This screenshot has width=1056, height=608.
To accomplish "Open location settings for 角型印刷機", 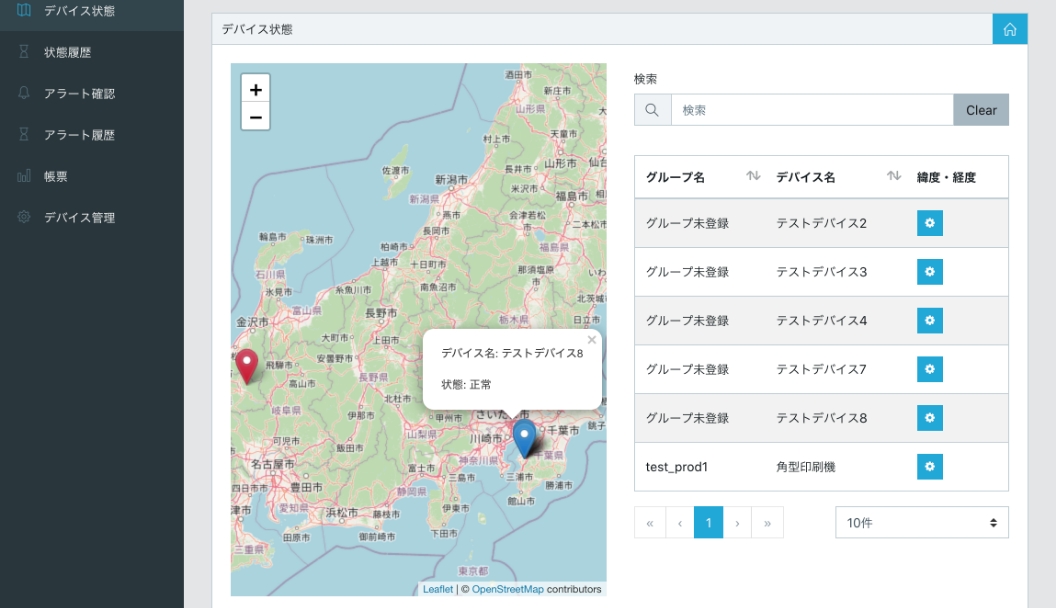I will tap(929, 467).
